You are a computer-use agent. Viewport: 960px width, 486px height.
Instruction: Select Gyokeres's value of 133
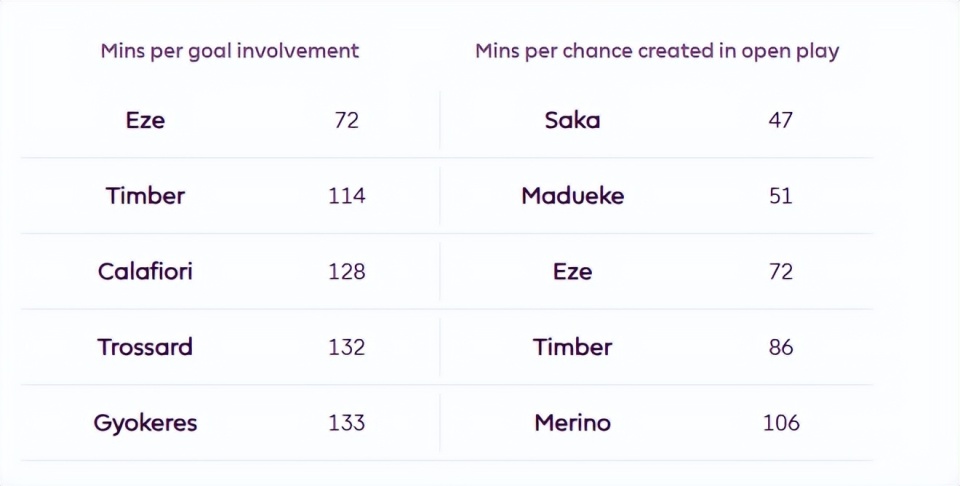coord(346,423)
